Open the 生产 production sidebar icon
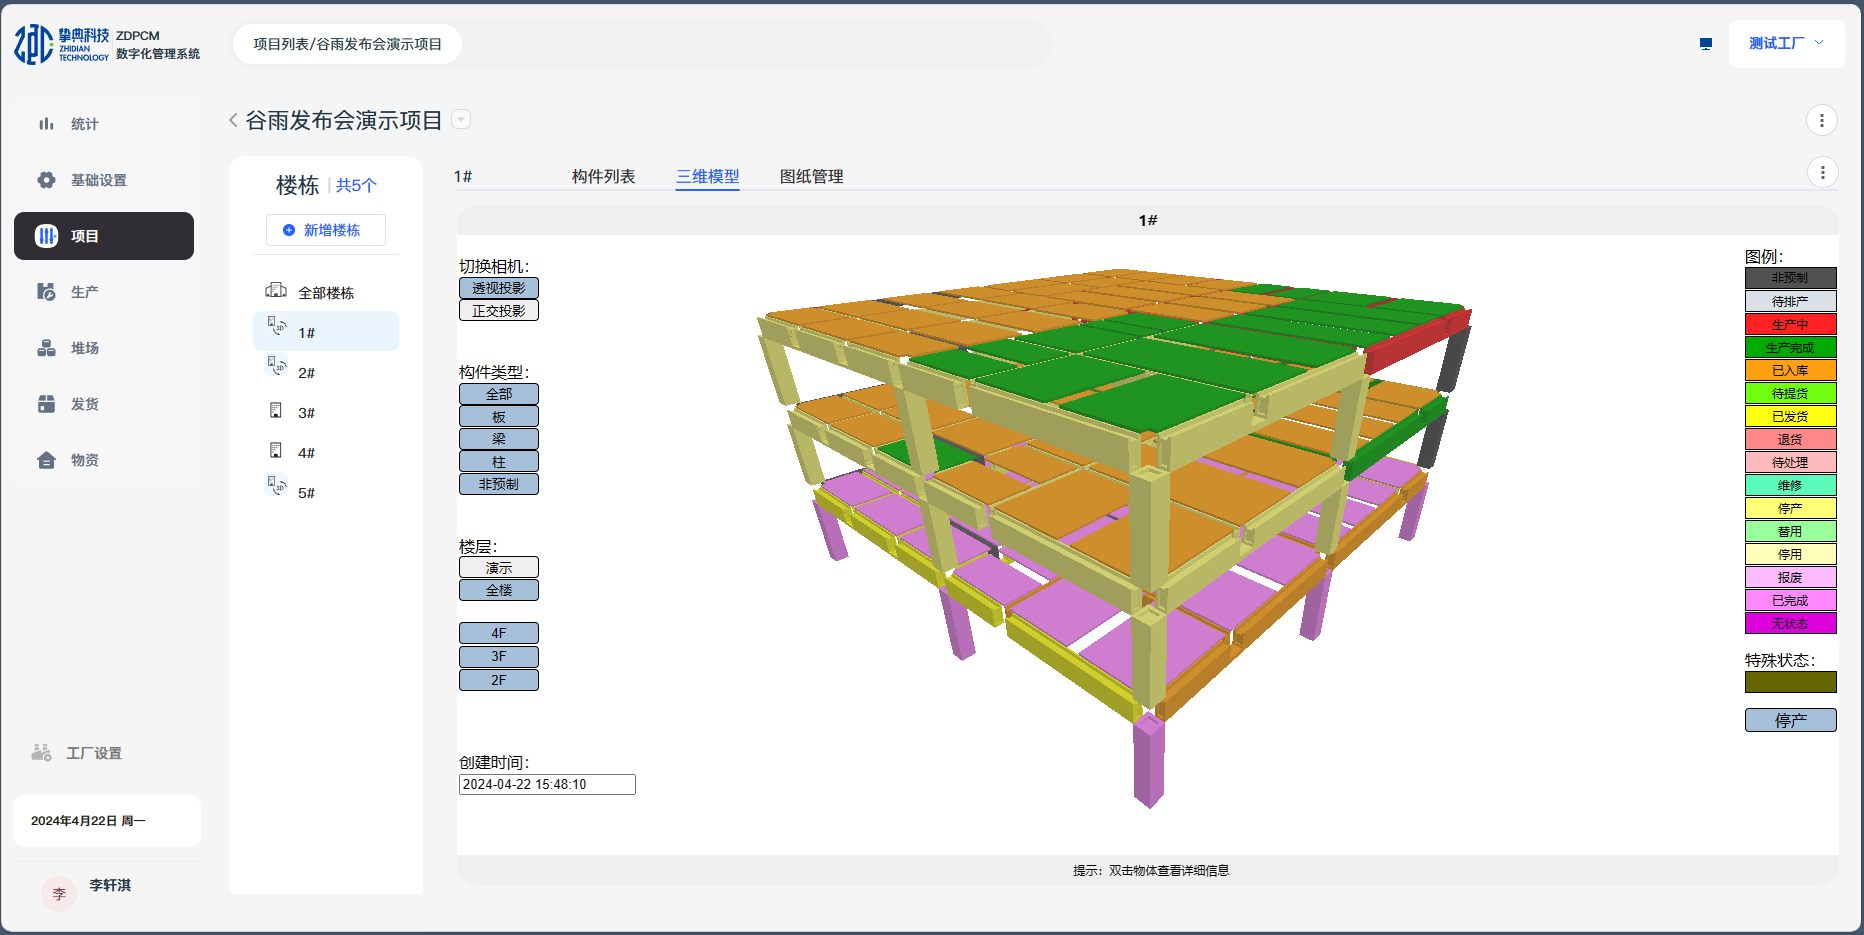Image resolution: width=1864 pixels, height=935 pixels. [x=46, y=292]
